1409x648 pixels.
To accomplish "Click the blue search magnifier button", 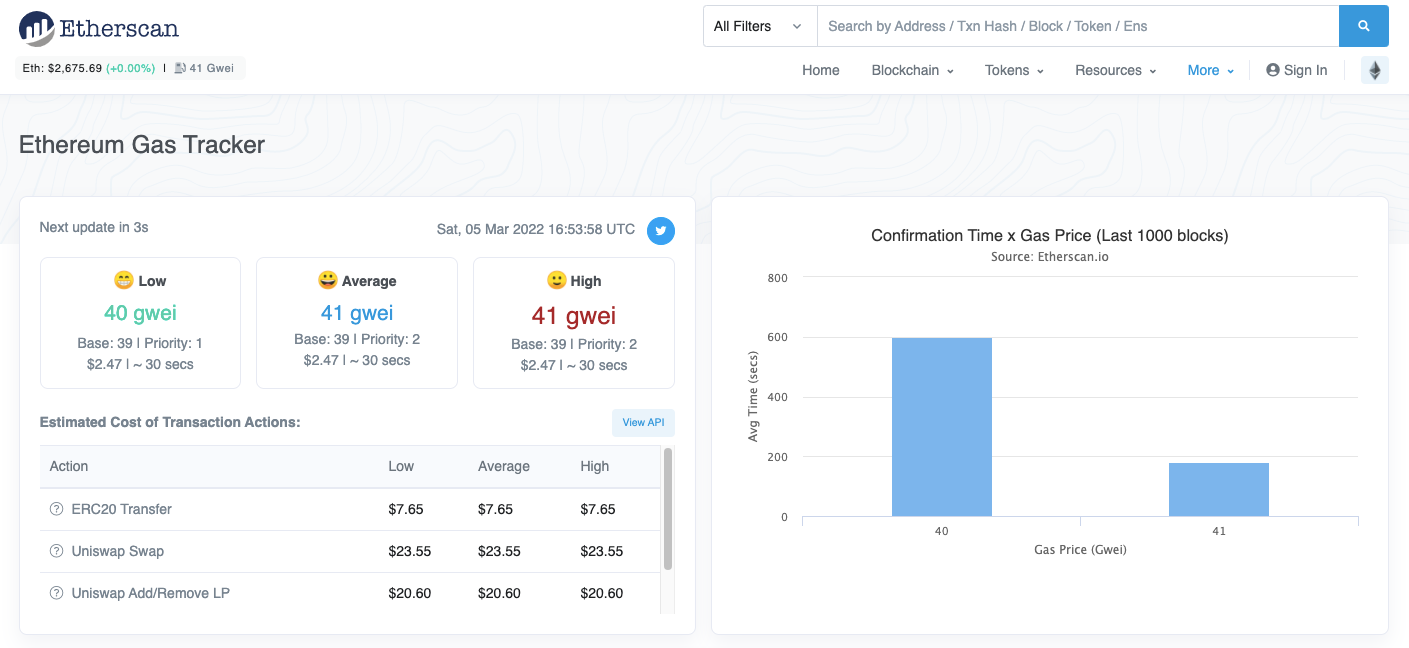I will 1363,26.
